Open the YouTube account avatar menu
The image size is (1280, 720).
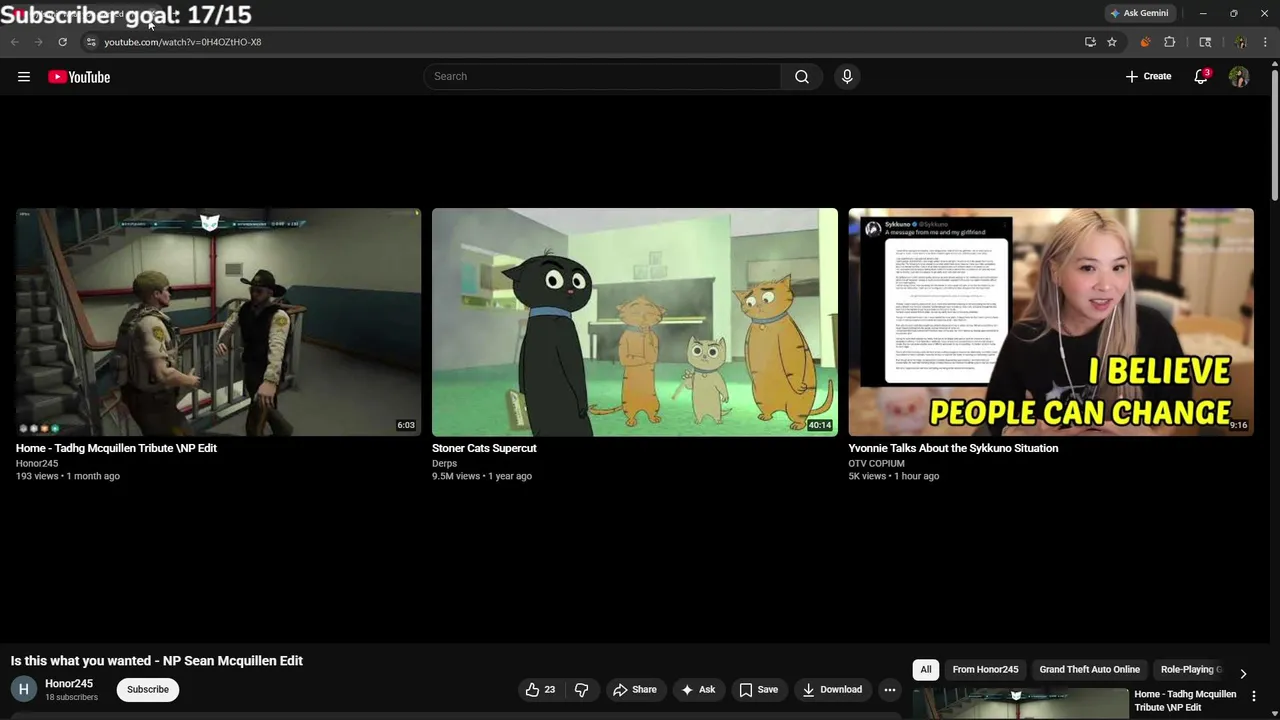(x=1239, y=77)
